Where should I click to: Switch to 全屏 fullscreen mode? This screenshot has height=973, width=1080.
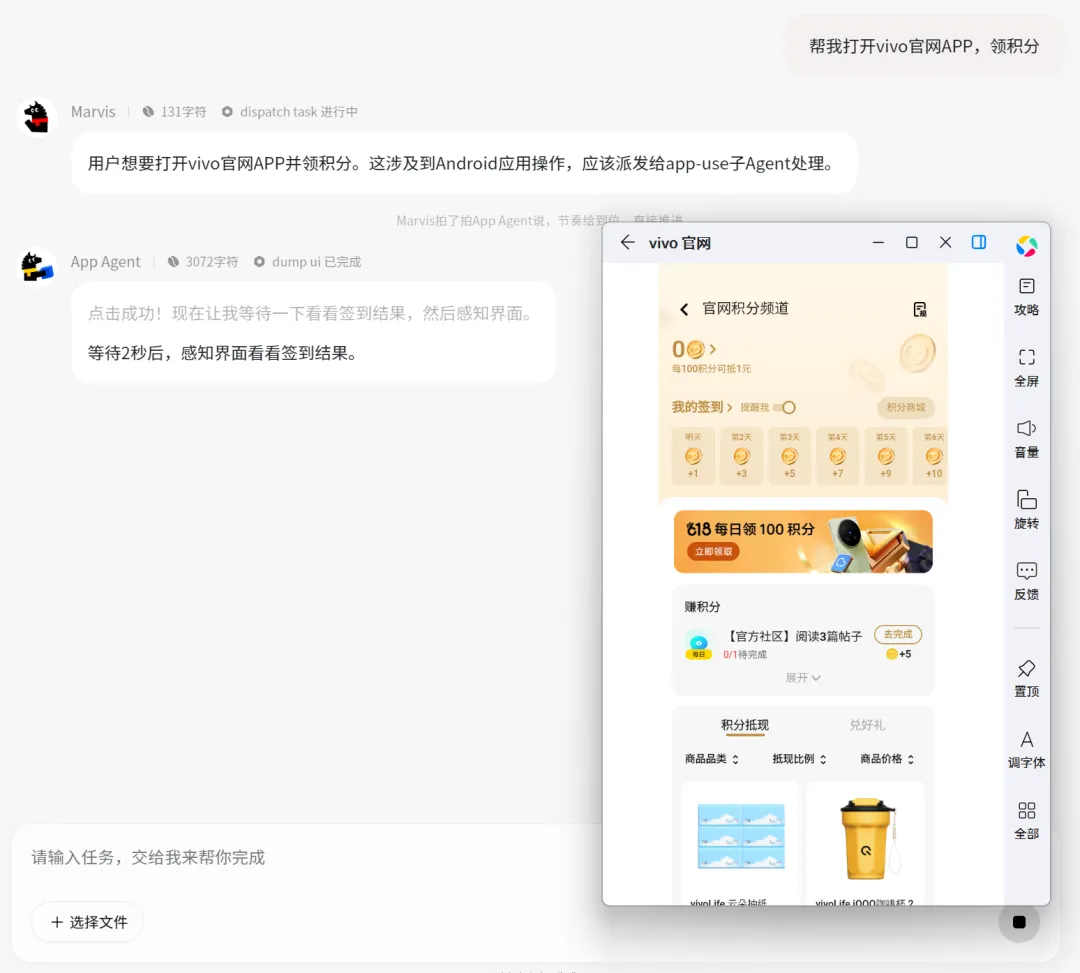(x=1026, y=368)
